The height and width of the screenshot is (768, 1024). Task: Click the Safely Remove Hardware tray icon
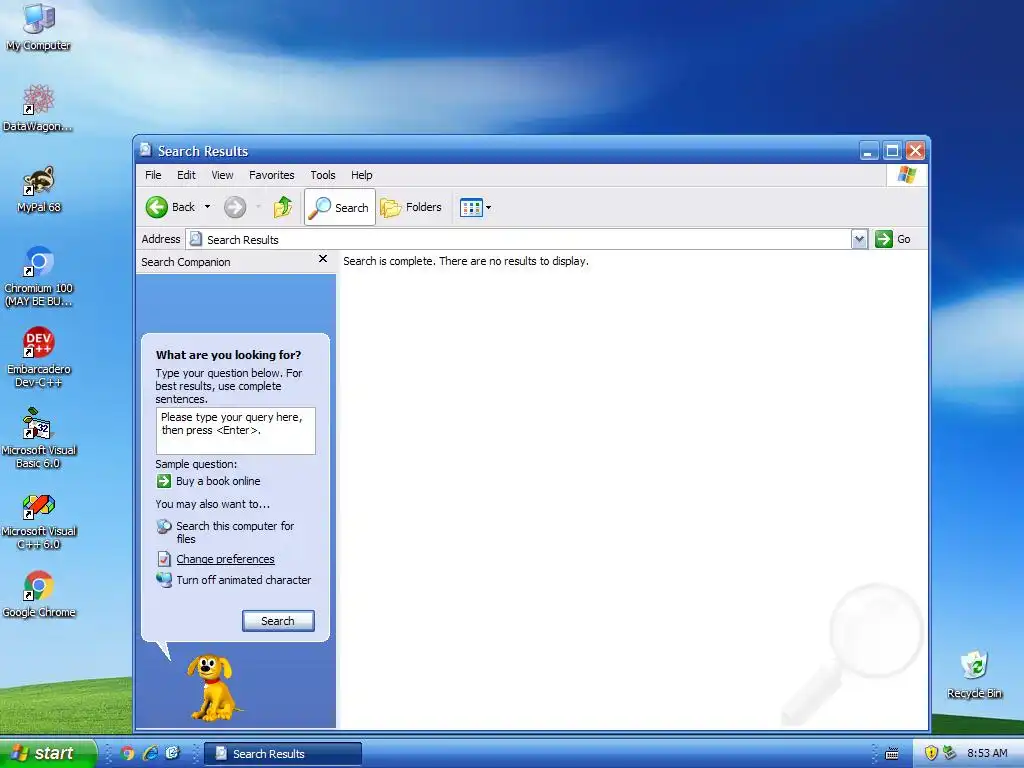pos(949,753)
